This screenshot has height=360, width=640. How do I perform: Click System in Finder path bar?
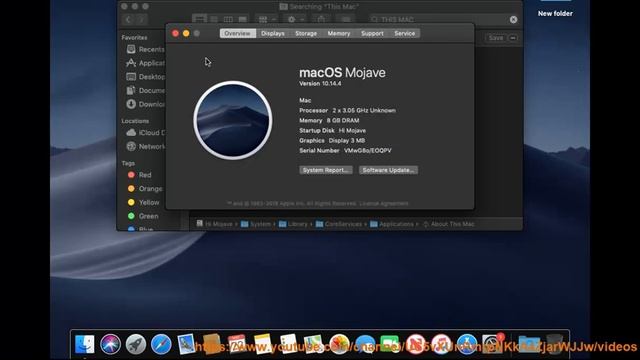pos(256,224)
